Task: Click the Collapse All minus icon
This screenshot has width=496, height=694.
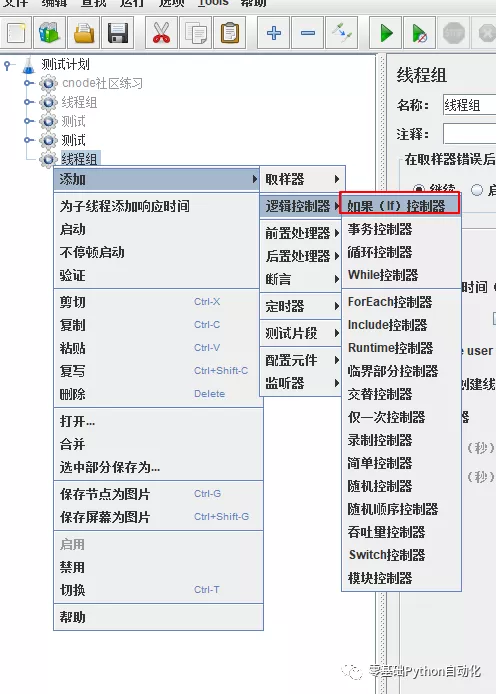Action: [308, 33]
